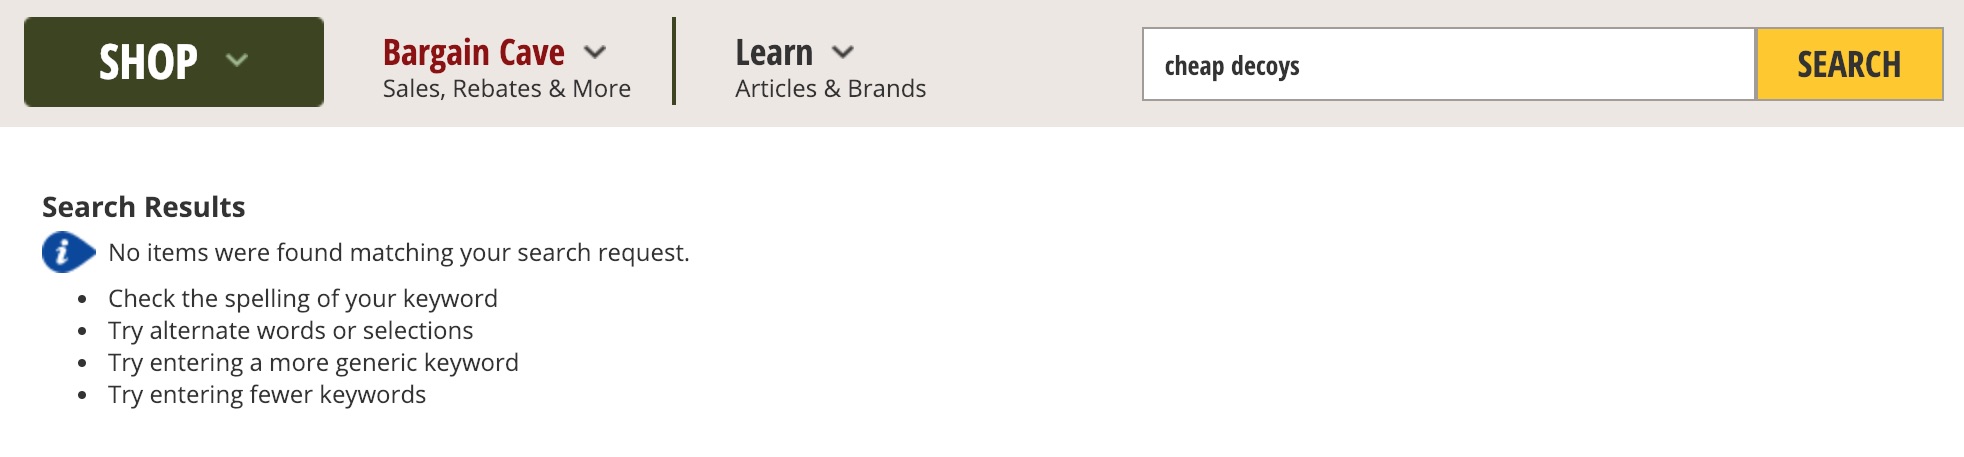This screenshot has height=457, width=1964.
Task: Expand the Bargain Cave chevron arrow
Action: (x=595, y=52)
